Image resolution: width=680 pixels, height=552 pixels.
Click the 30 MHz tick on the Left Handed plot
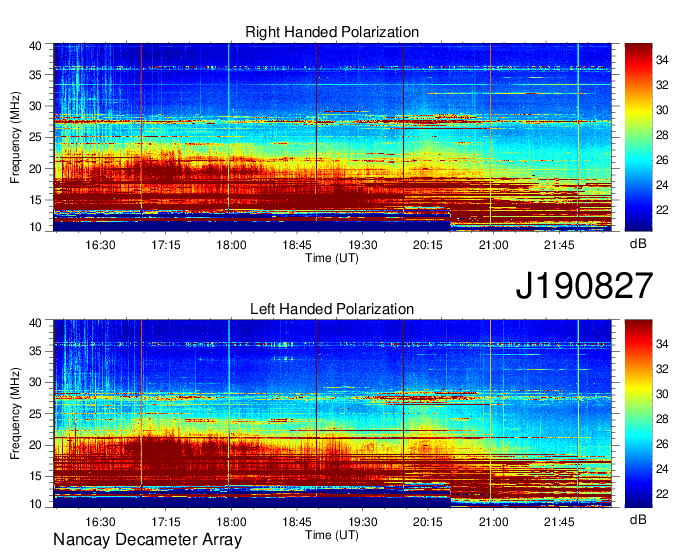pos(35,382)
